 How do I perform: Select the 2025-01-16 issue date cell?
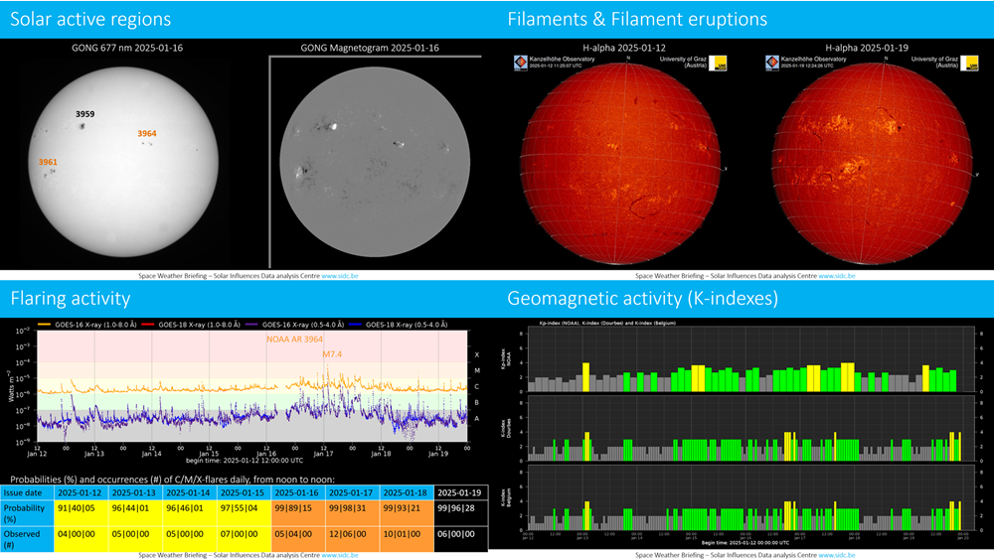299,493
